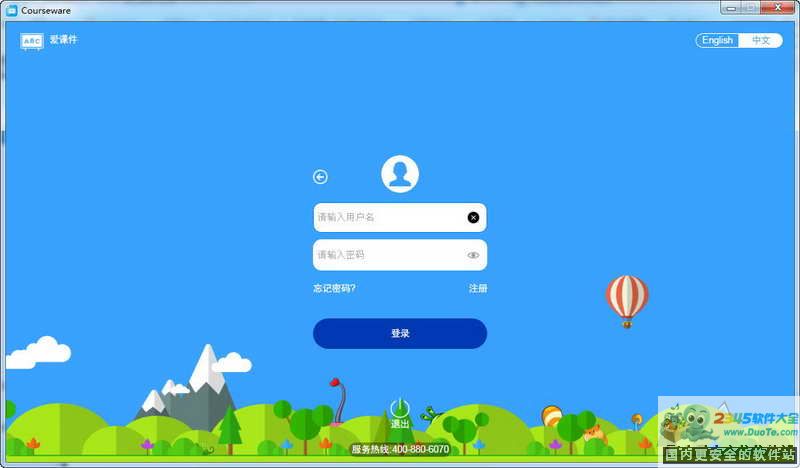This screenshot has height=468, width=800.
Task: Open the 忘记密码? forgot password link
Action: coord(334,289)
